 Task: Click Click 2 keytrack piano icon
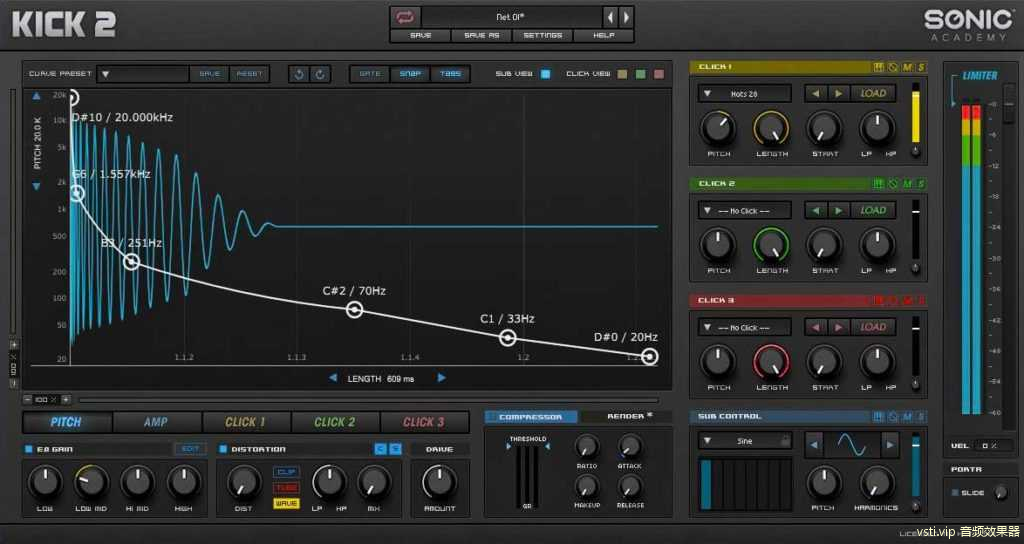click(878, 184)
